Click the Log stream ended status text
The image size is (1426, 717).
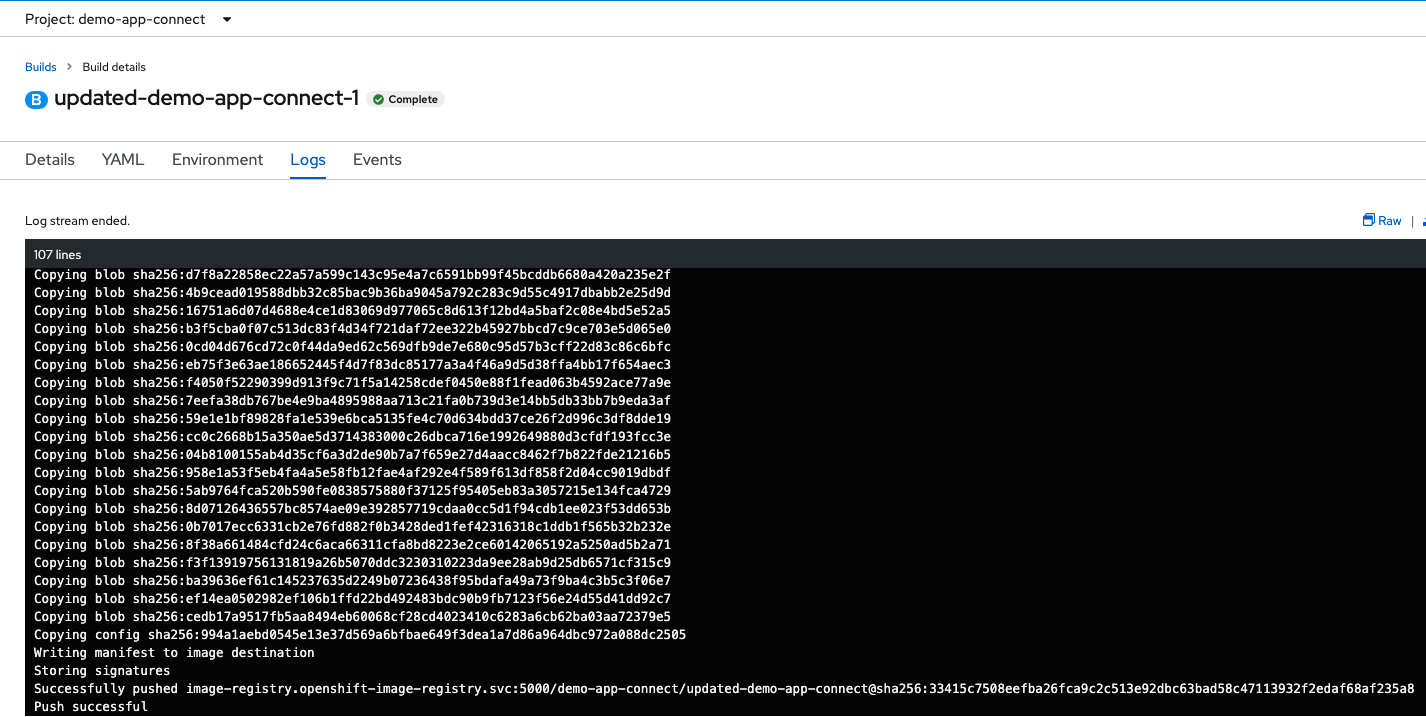78,220
